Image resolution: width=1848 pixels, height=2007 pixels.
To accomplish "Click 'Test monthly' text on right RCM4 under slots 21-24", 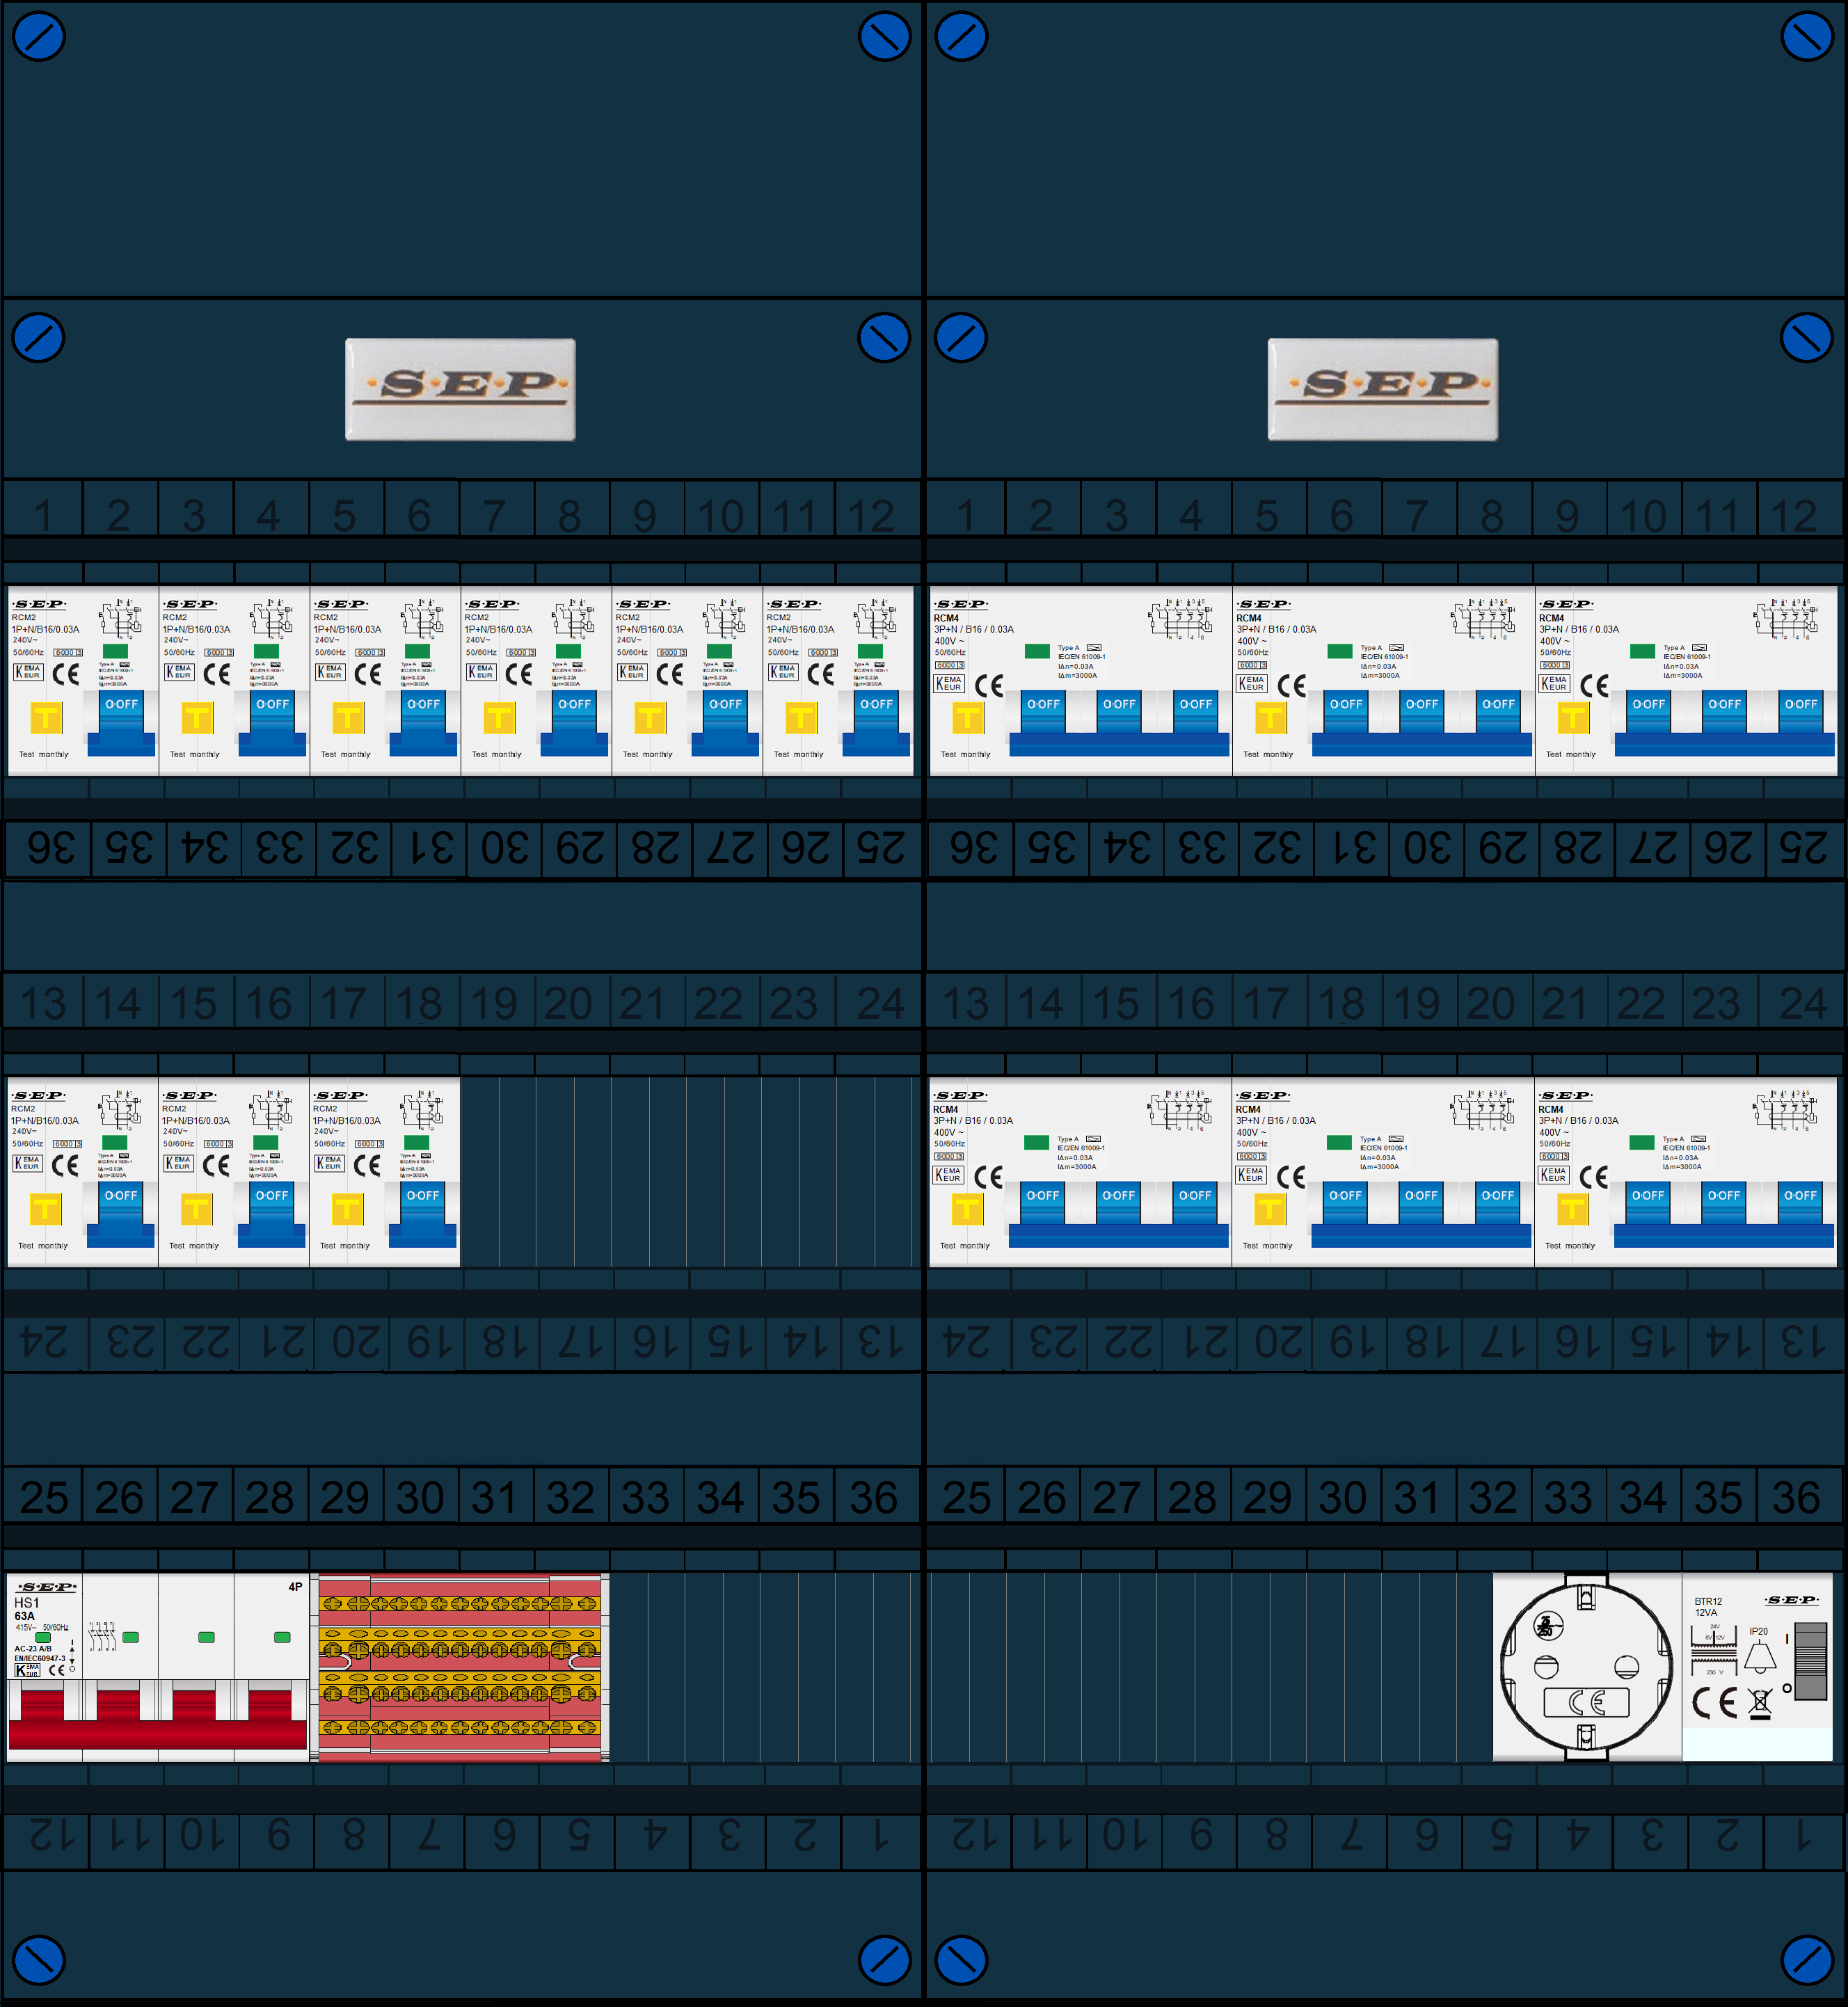I will click(x=1570, y=1246).
